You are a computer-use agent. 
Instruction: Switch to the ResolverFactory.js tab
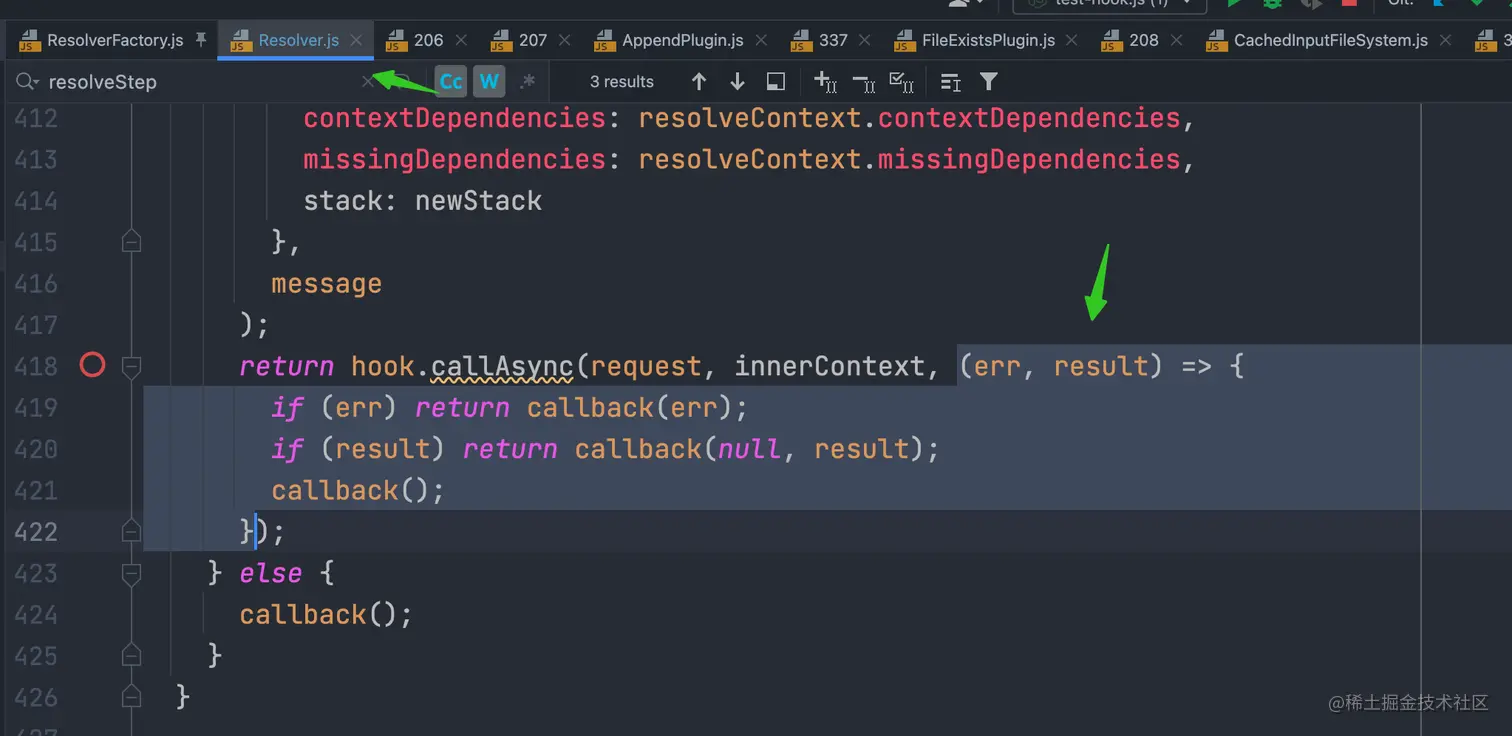tap(114, 40)
